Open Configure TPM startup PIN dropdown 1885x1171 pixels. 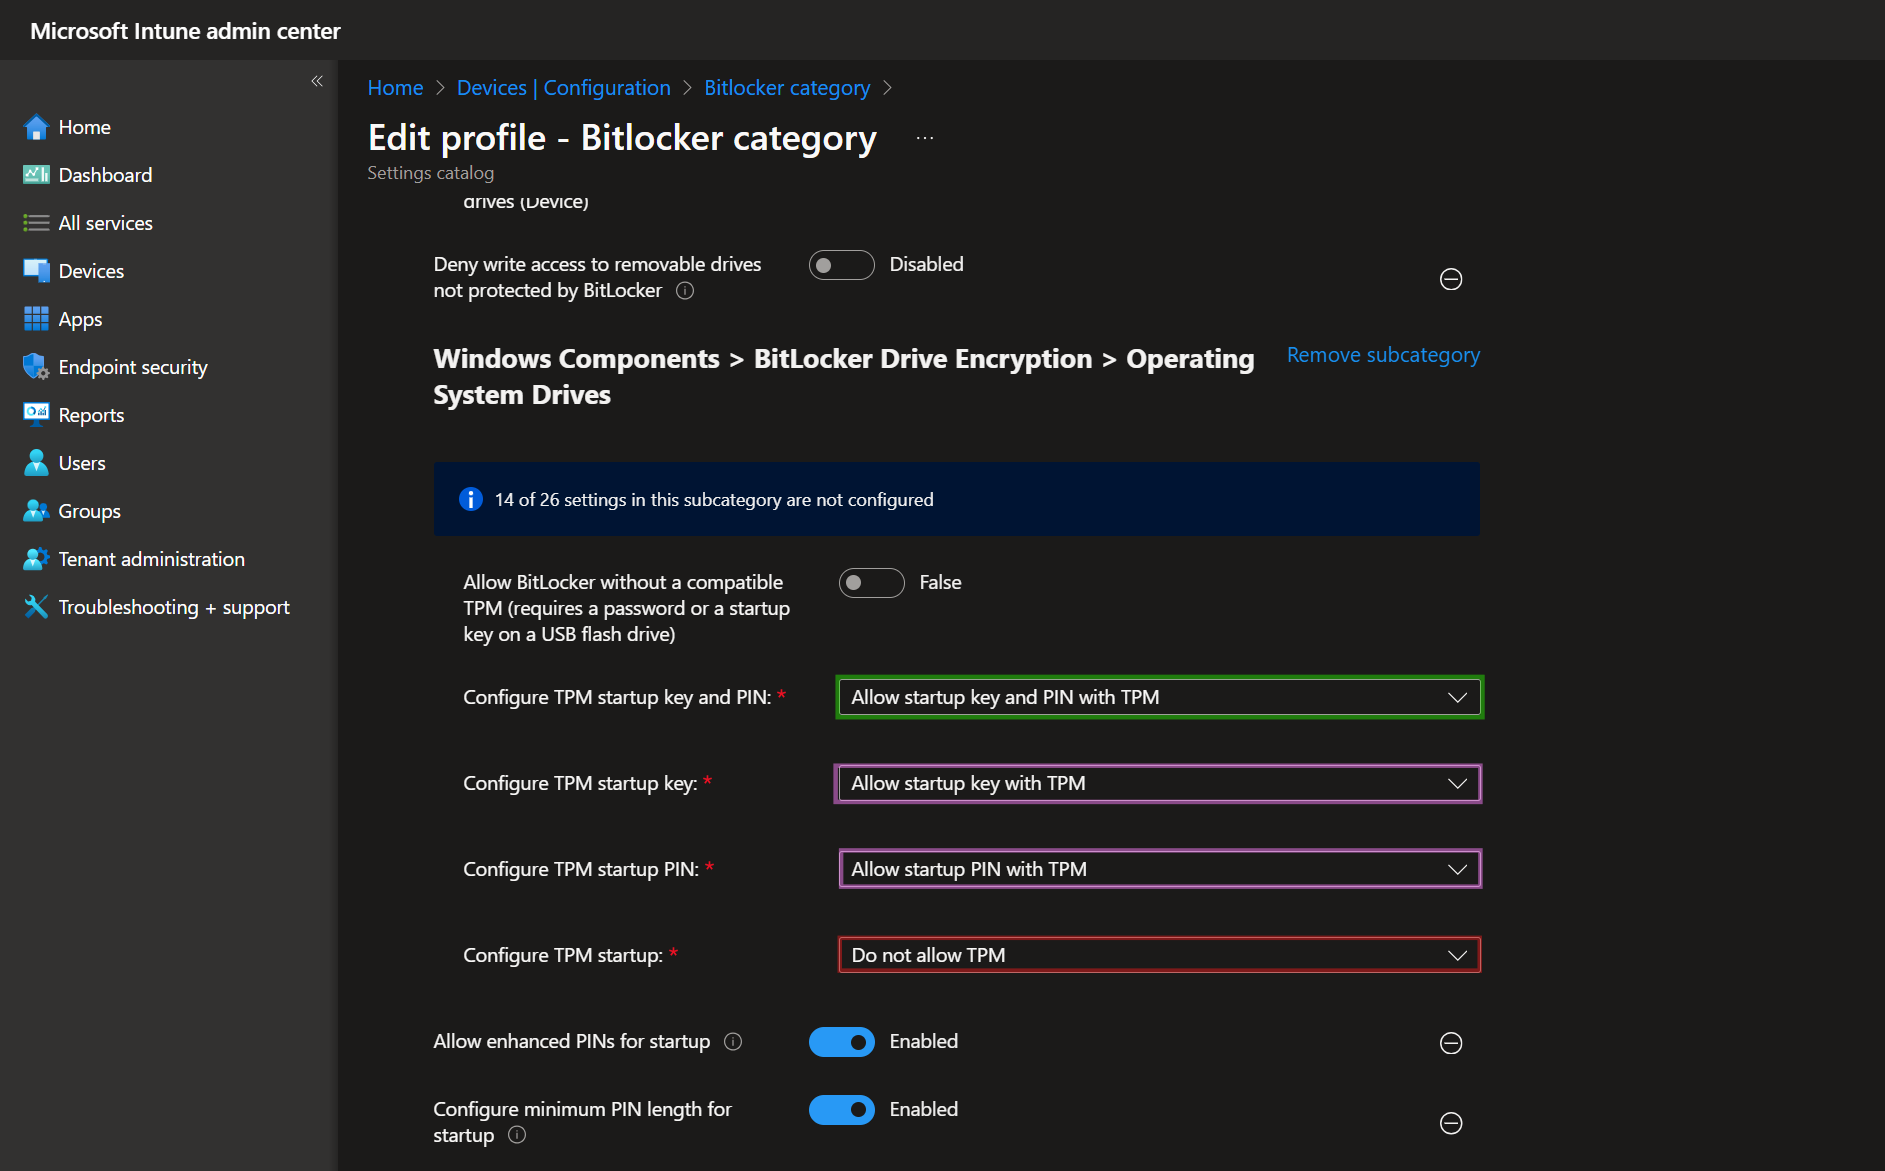coord(1160,869)
